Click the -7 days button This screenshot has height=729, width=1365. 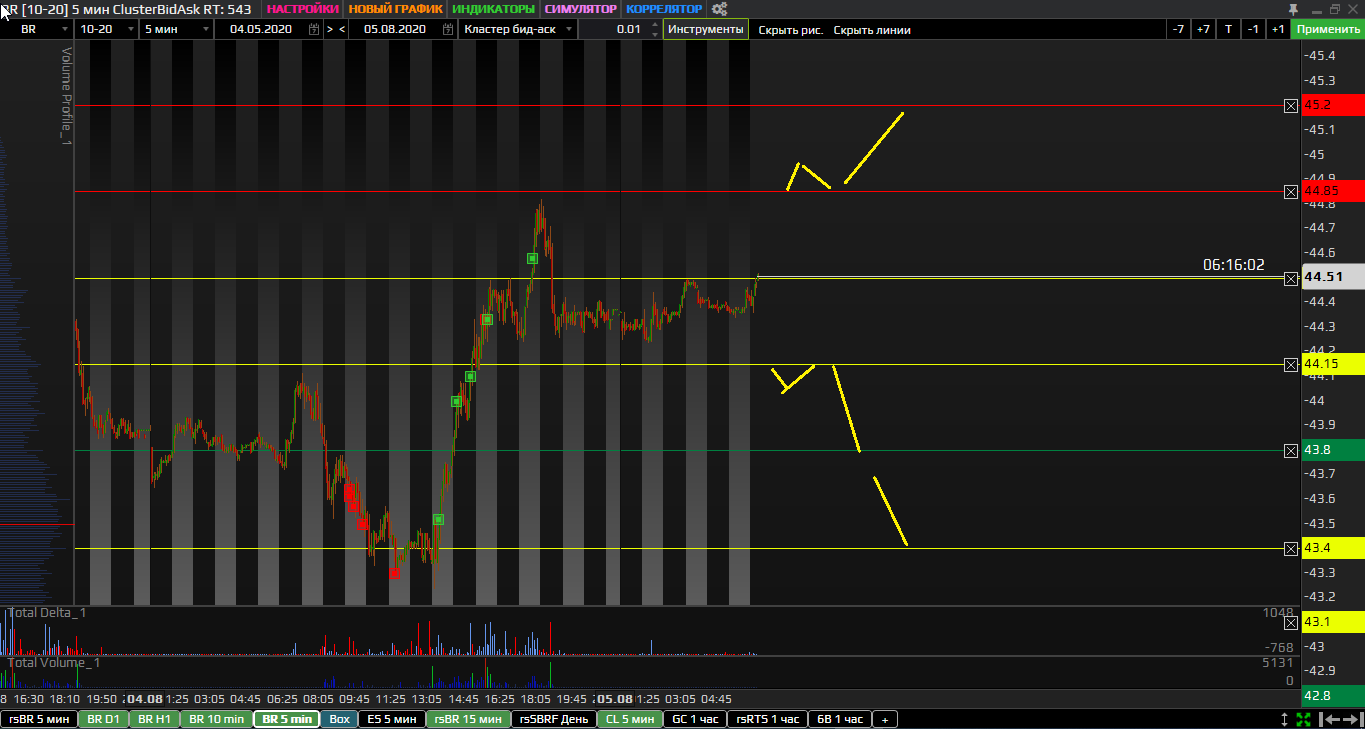click(x=1179, y=29)
